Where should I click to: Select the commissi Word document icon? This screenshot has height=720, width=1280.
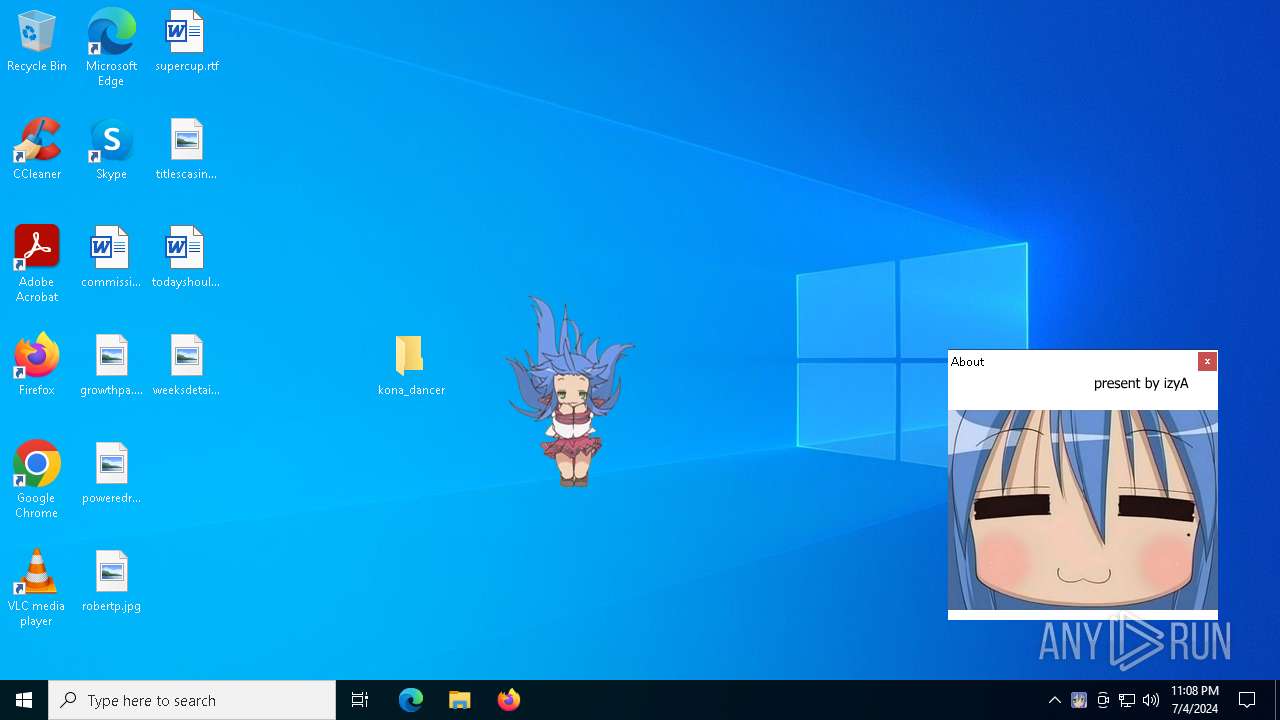[111, 257]
